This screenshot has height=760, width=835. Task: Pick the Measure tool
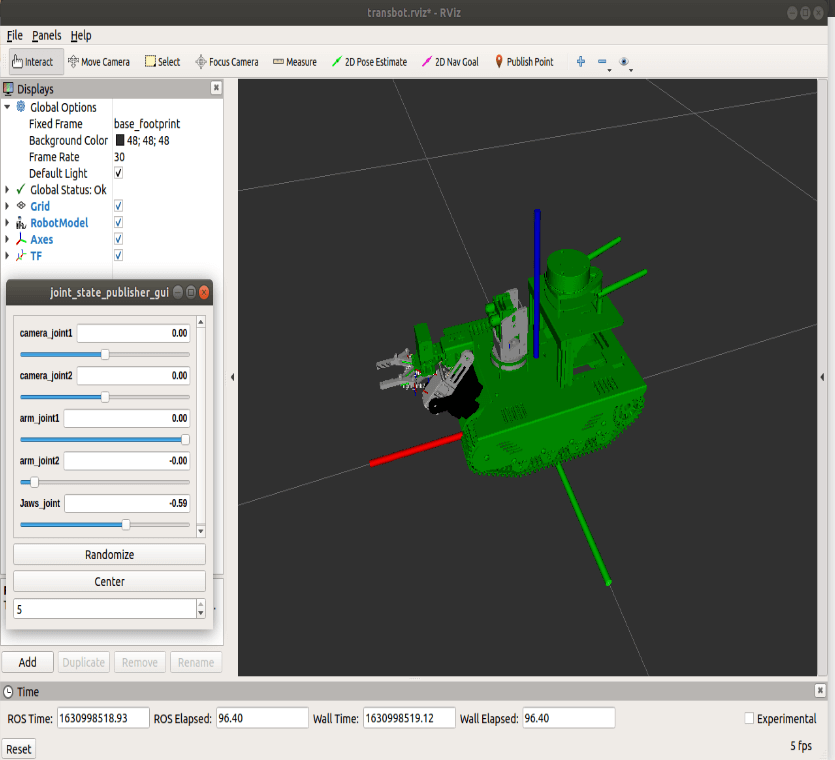[294, 62]
